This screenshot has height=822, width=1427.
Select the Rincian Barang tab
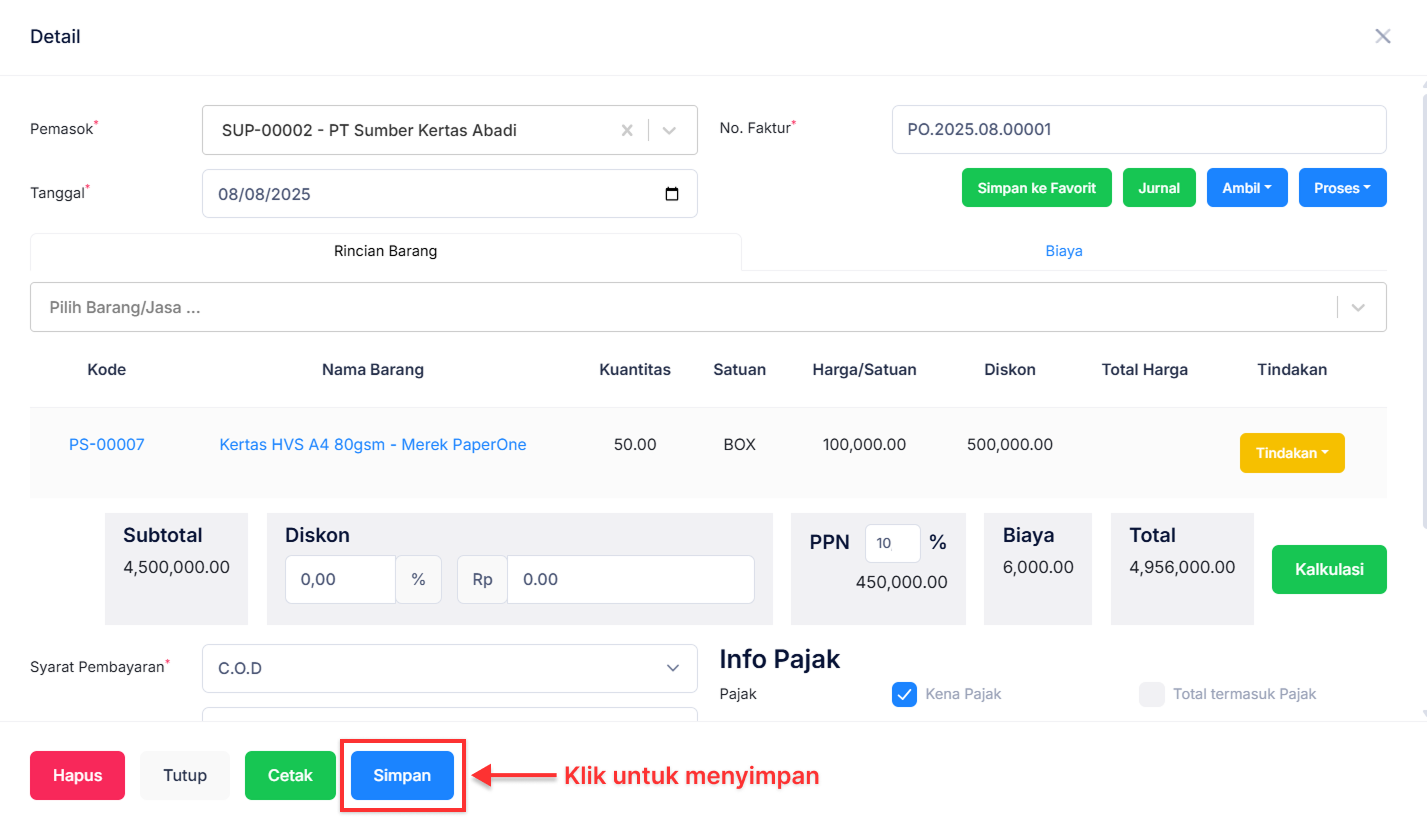(x=385, y=251)
